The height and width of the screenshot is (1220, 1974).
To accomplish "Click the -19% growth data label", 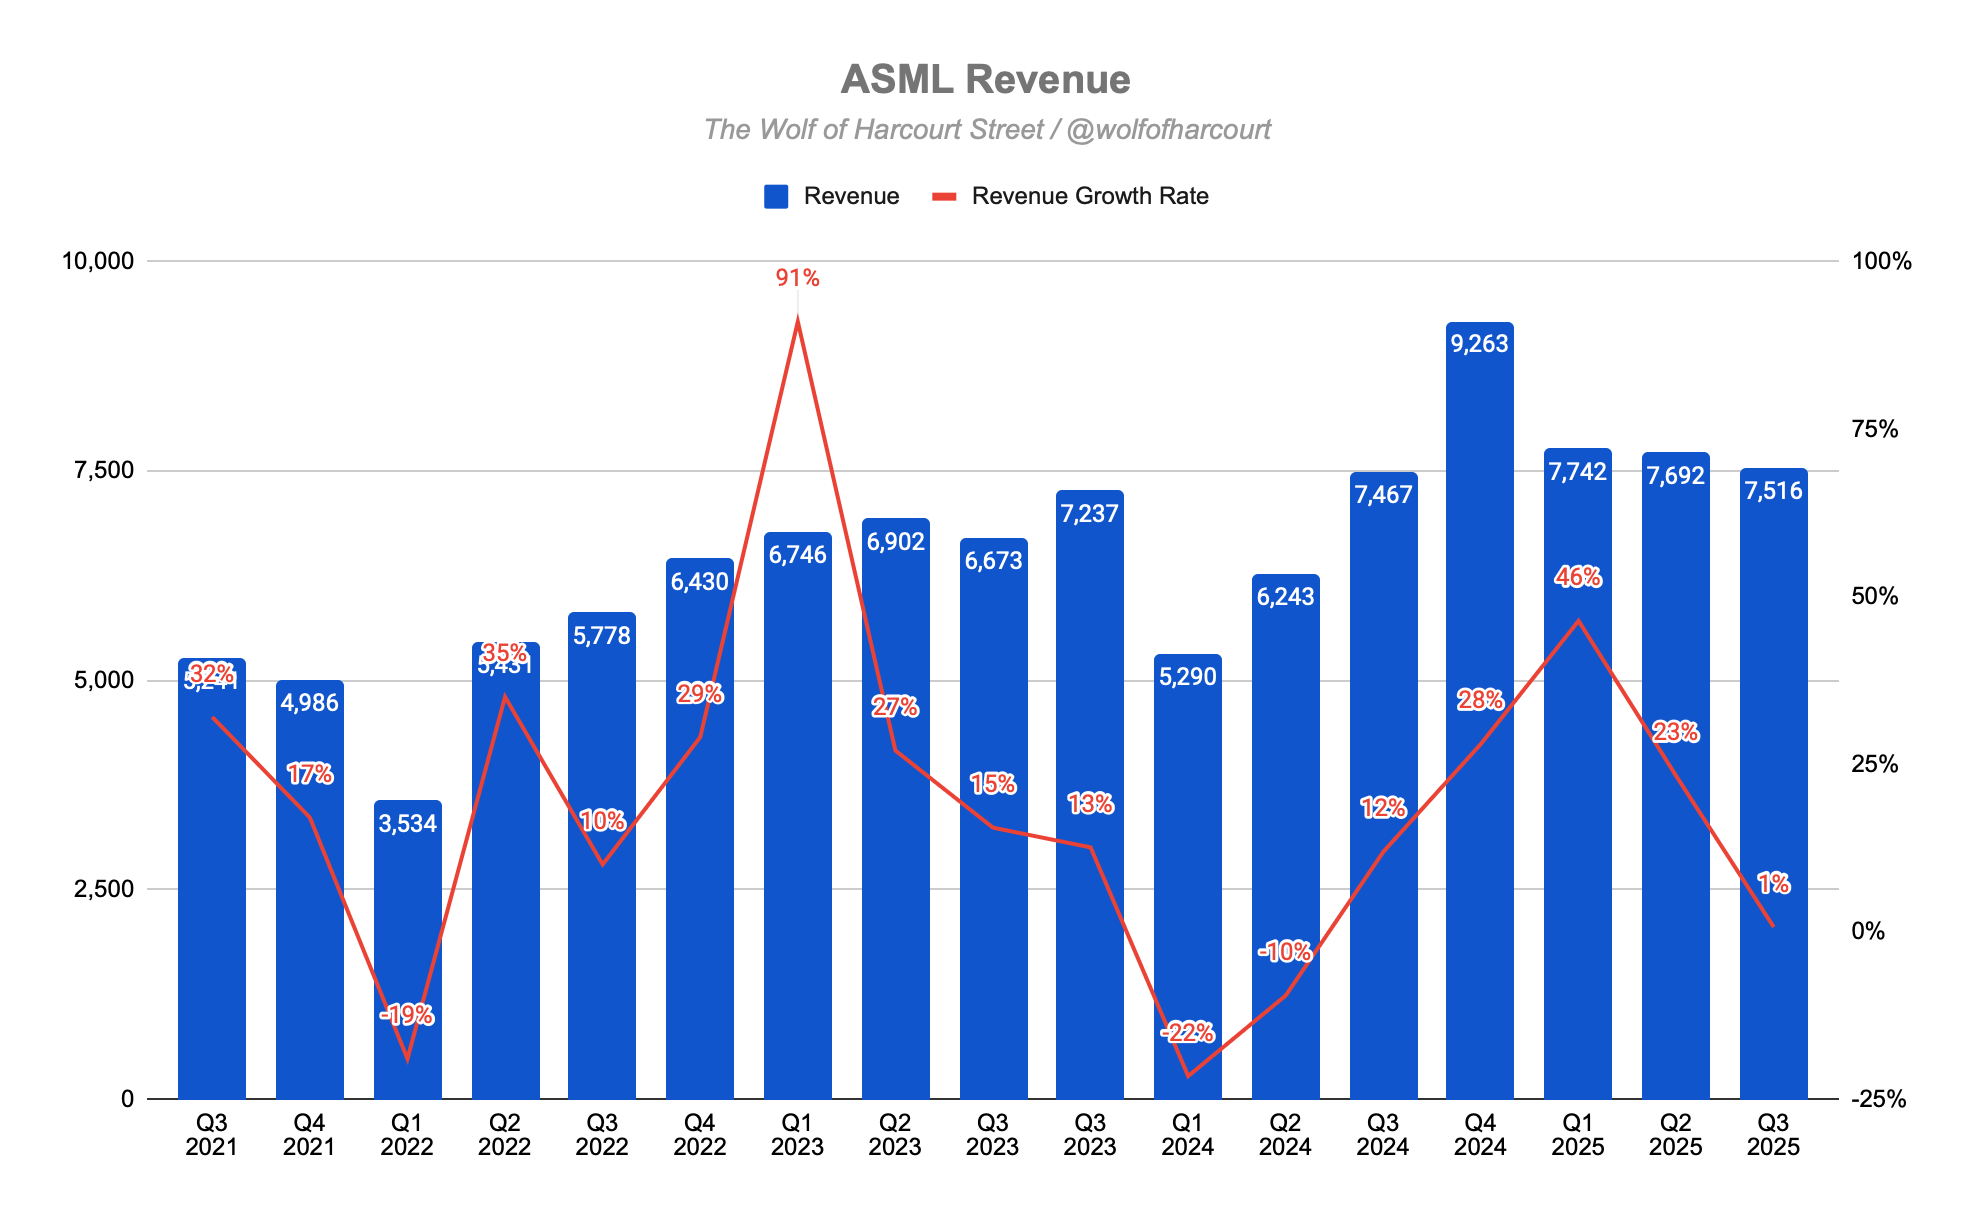I will (x=407, y=1016).
